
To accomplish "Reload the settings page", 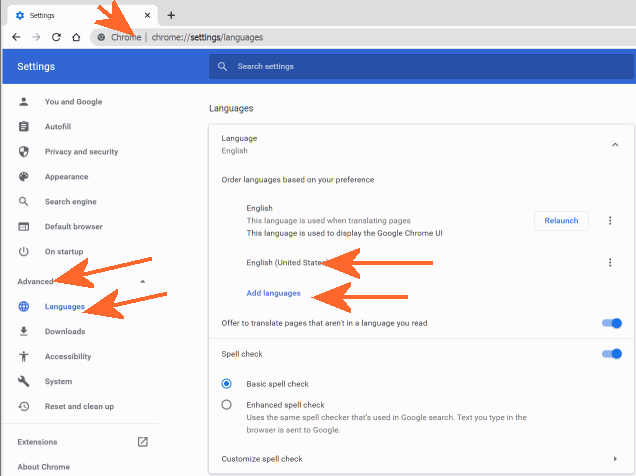I will (x=56, y=37).
